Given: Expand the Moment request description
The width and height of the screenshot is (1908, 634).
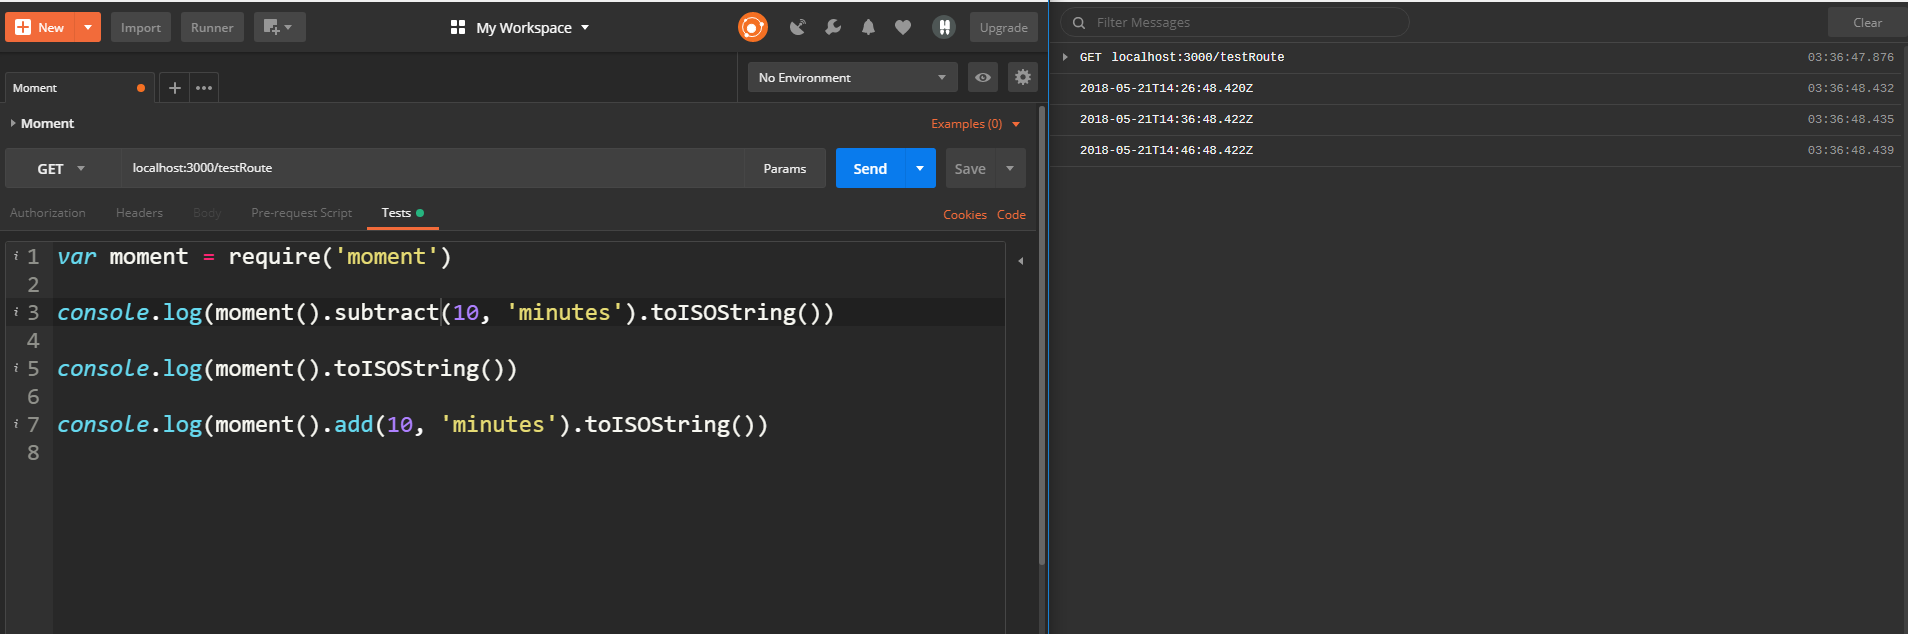Looking at the screenshot, I should (x=13, y=123).
